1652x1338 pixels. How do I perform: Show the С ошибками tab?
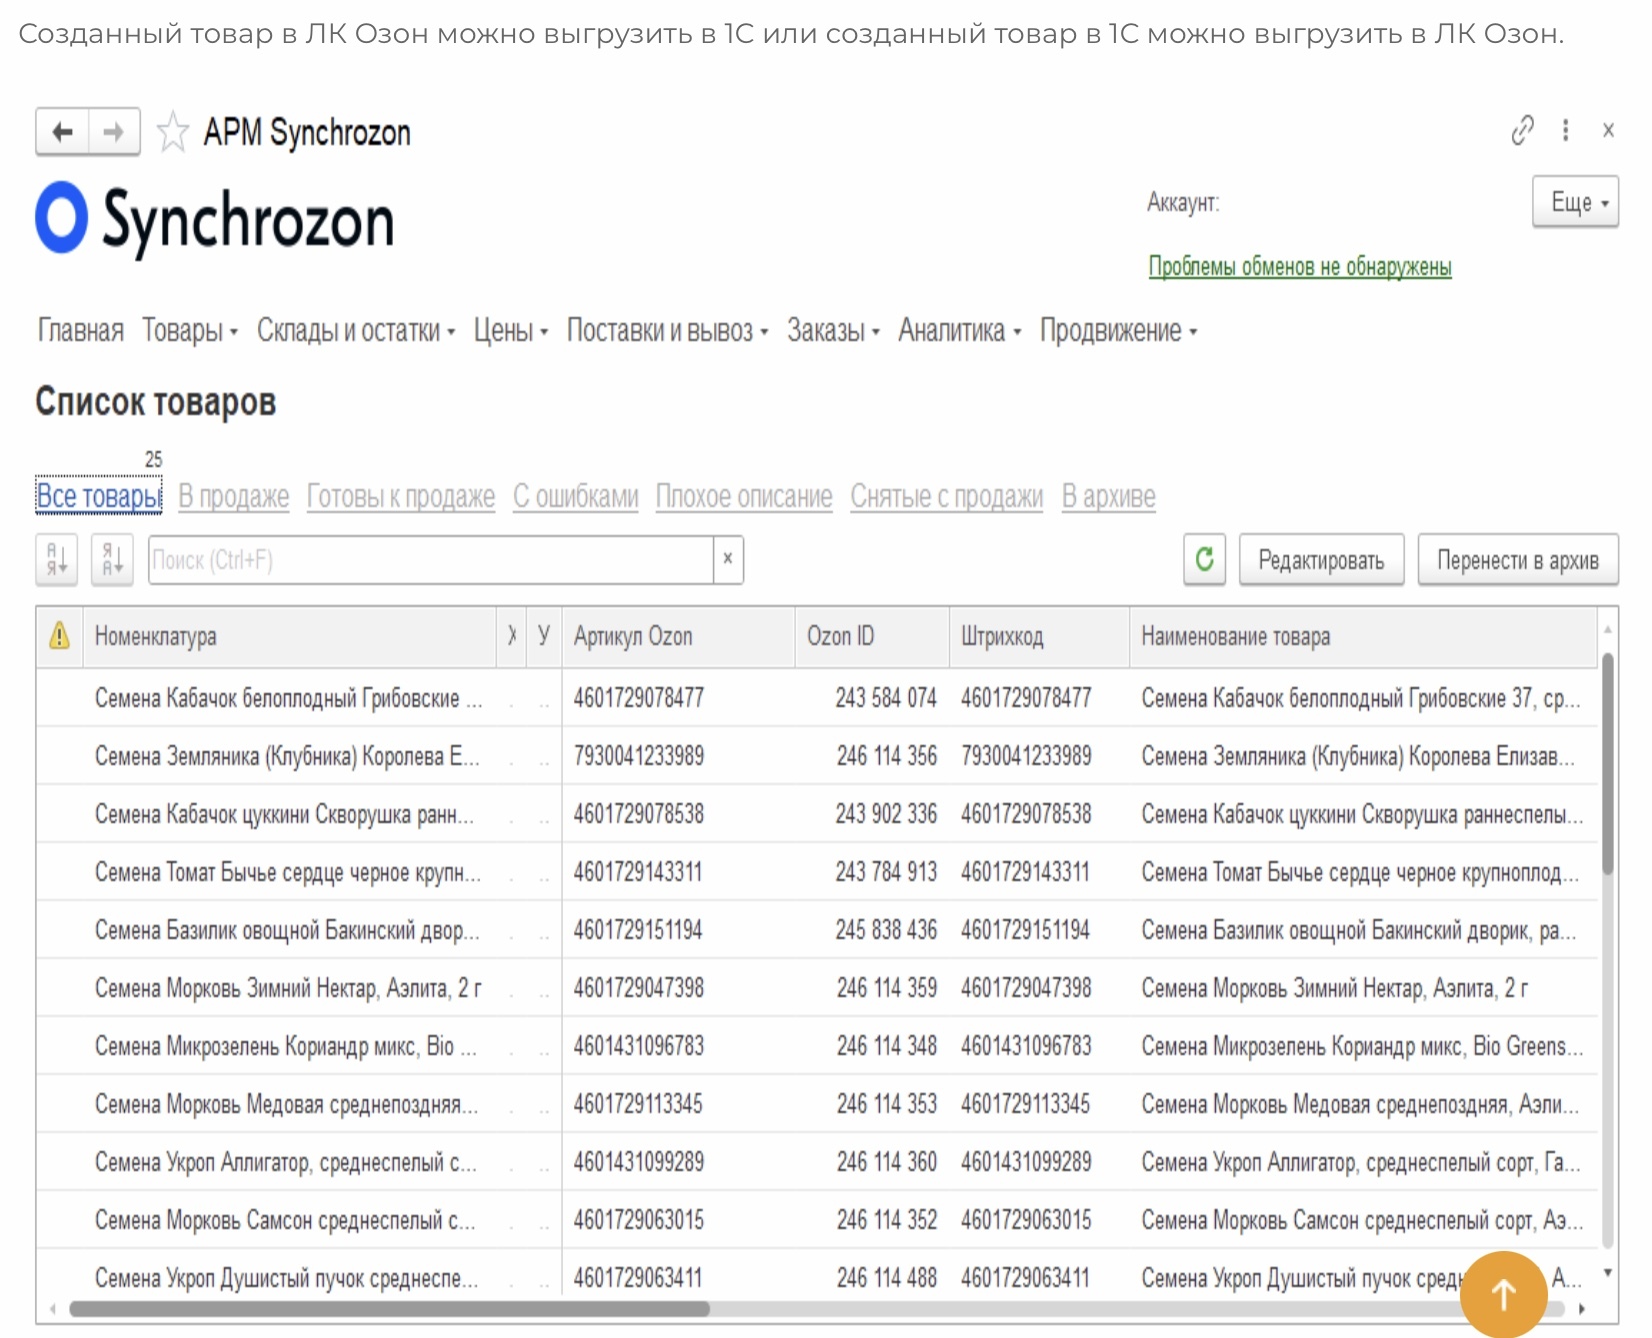coord(576,496)
